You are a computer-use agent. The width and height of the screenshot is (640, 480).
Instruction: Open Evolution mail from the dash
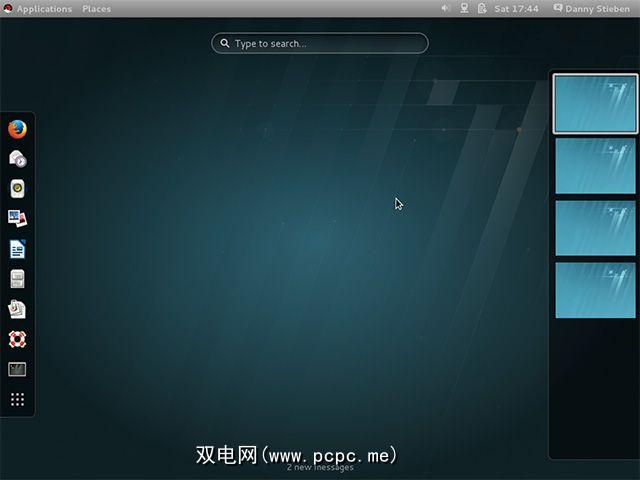pyautogui.click(x=17, y=159)
